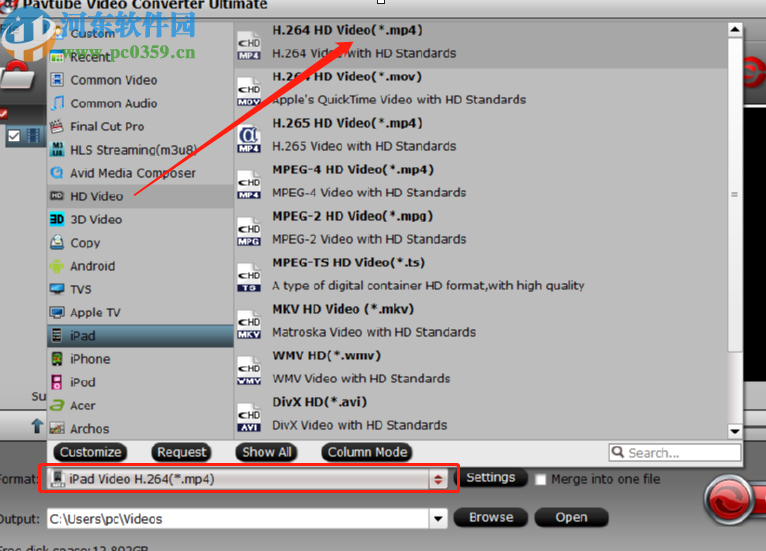Click the Show All button
Screen dimensions: 766x551
(x=267, y=452)
